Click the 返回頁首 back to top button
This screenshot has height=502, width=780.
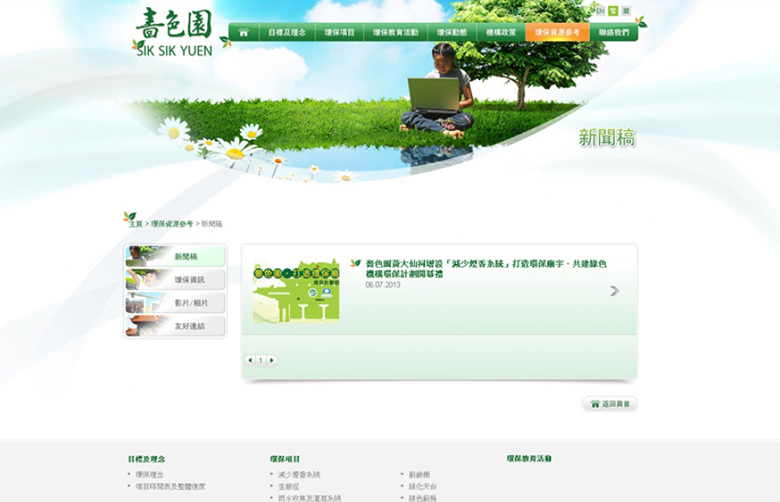[x=609, y=403]
